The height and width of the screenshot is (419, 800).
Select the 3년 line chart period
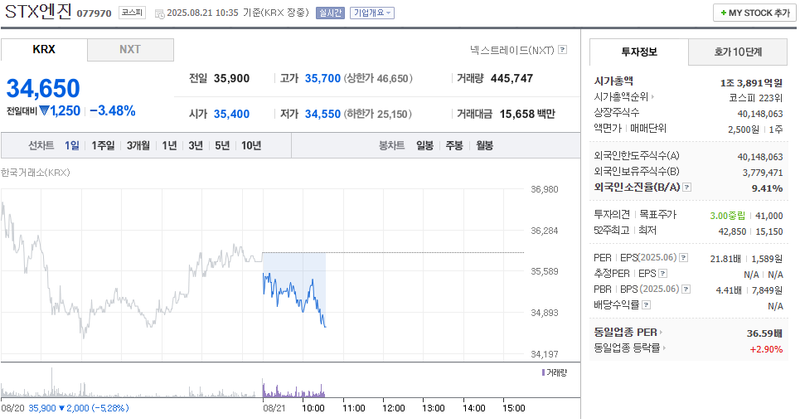coord(196,145)
